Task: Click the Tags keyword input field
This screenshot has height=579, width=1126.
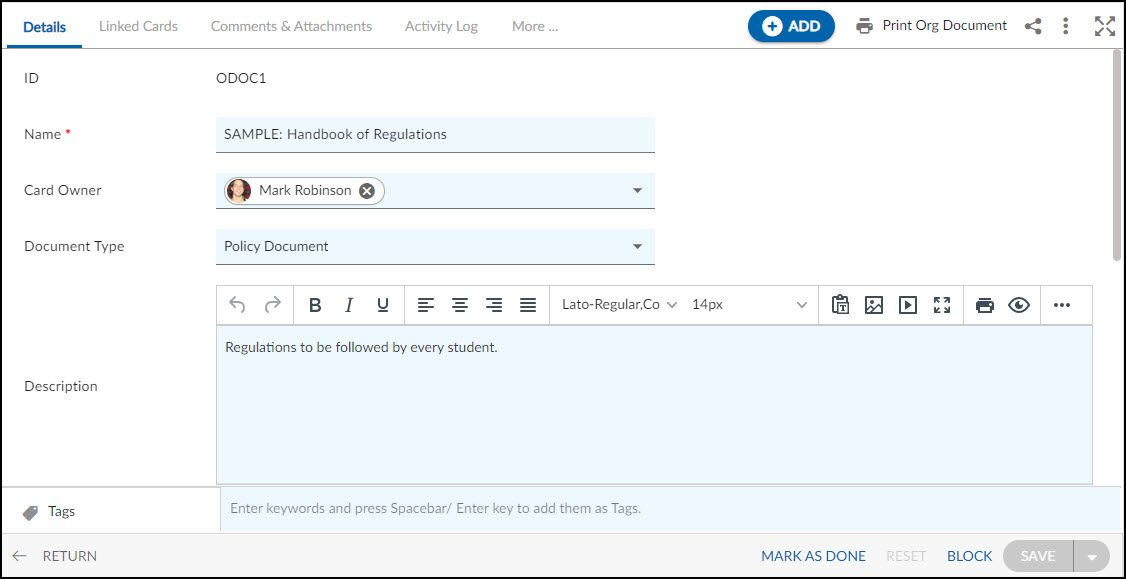Action: pyautogui.click(x=670, y=509)
